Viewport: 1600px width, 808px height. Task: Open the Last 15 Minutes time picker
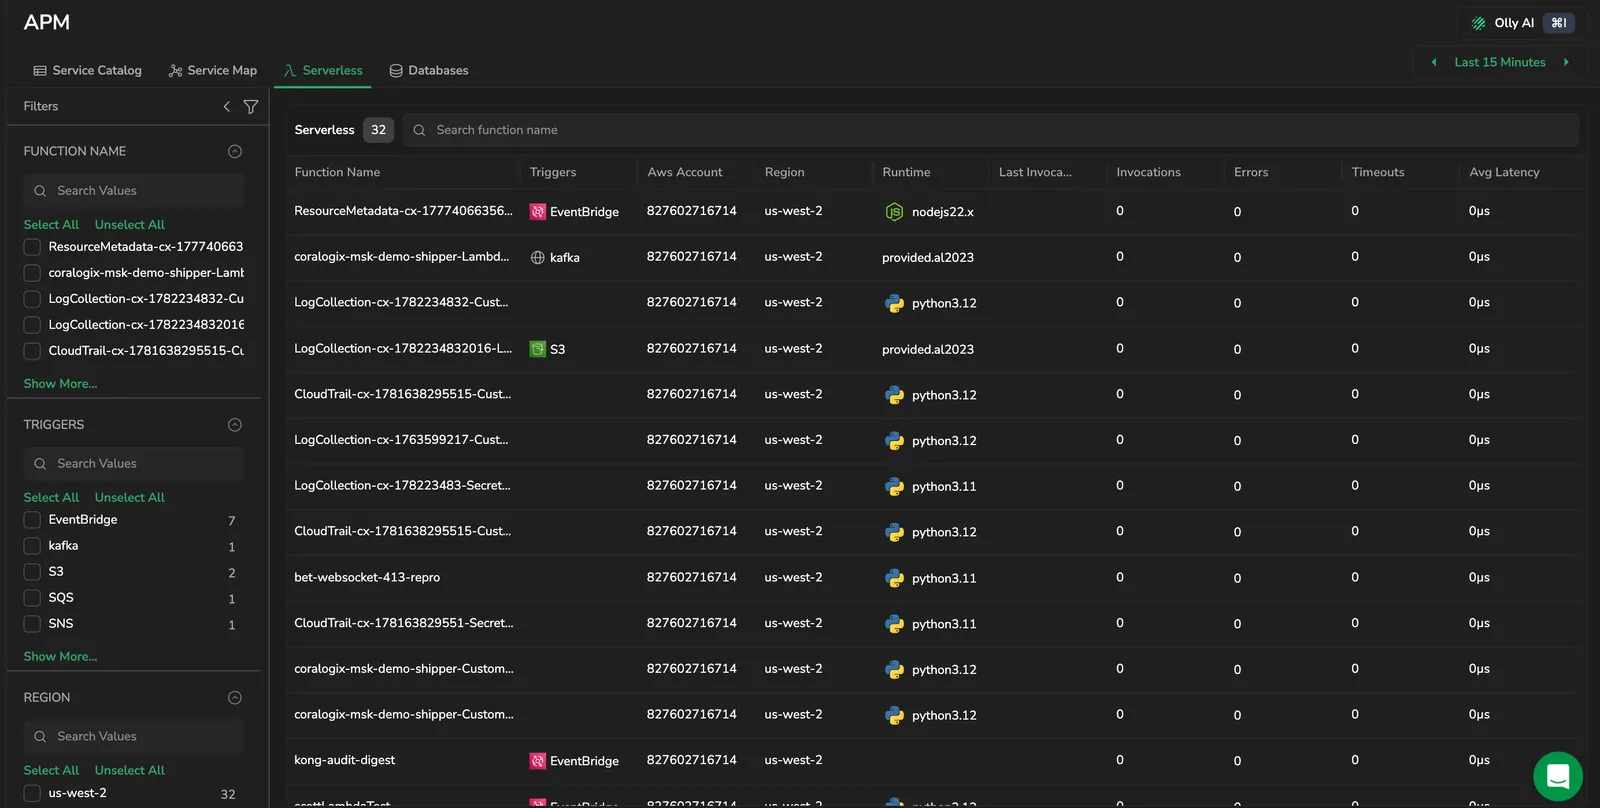[1499, 62]
